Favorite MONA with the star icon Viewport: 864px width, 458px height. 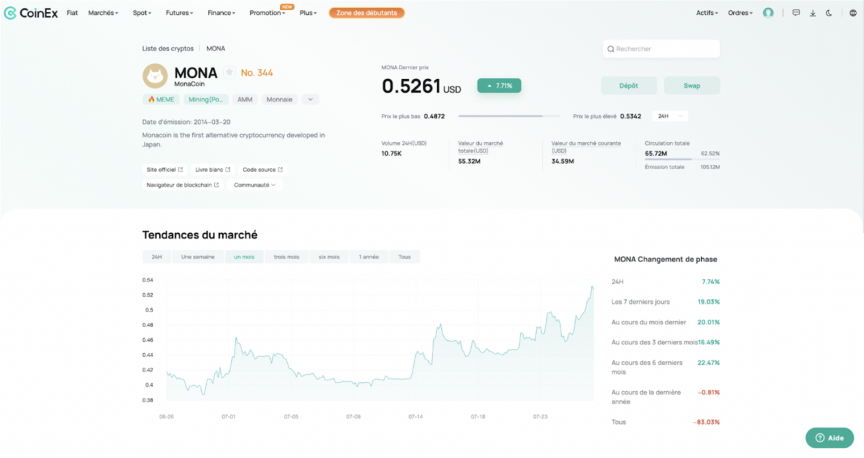(x=229, y=72)
